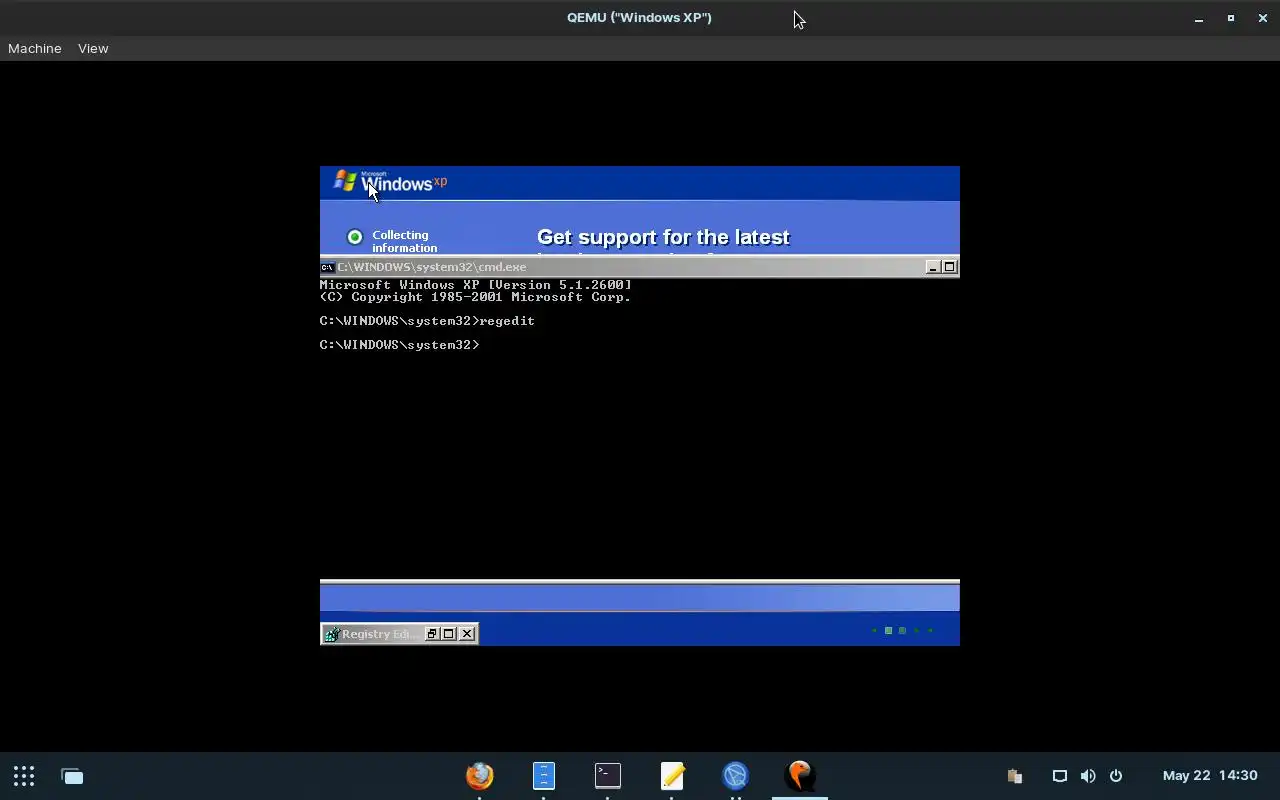Click the Microsoft Windows XP version line
The height and width of the screenshot is (800, 1280).
pos(475,285)
